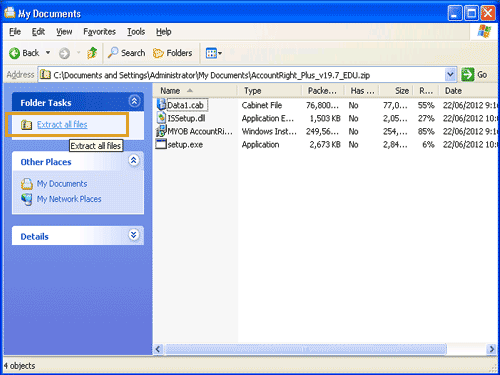Click the zip folder icon beside Extract all files
This screenshot has height=375, width=500.
(26, 125)
